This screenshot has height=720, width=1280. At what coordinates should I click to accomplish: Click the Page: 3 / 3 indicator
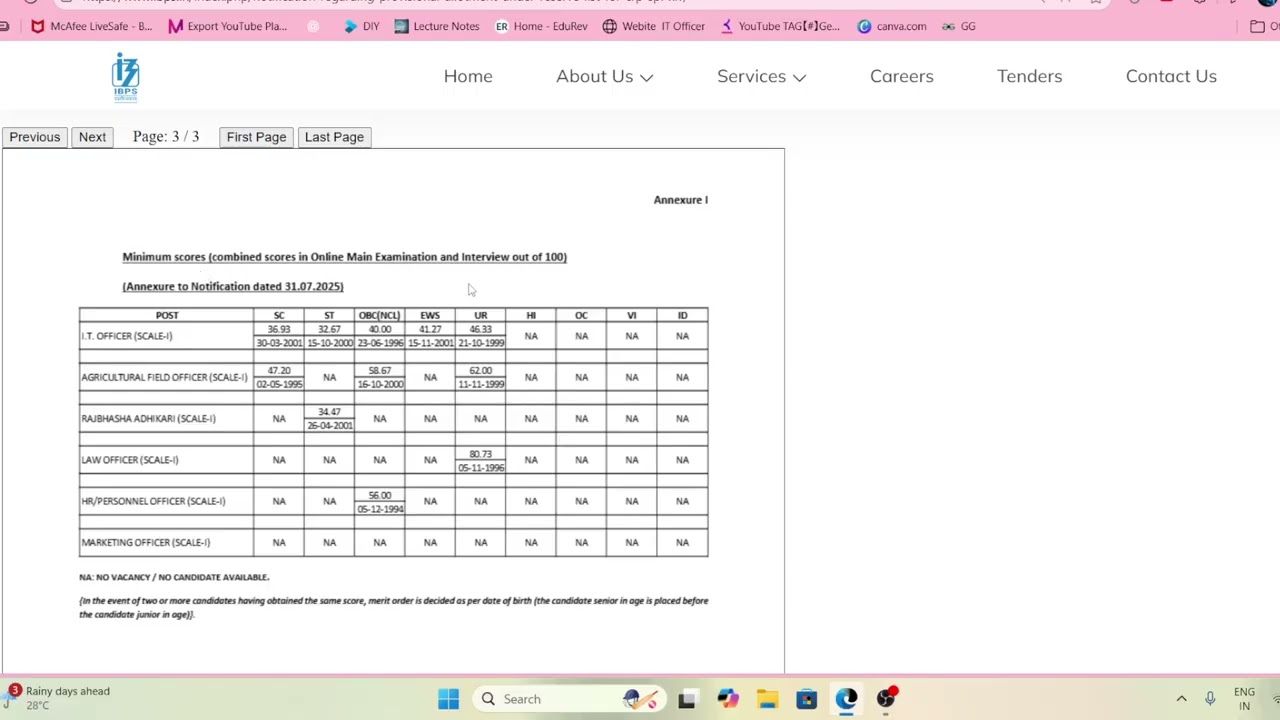tap(166, 137)
